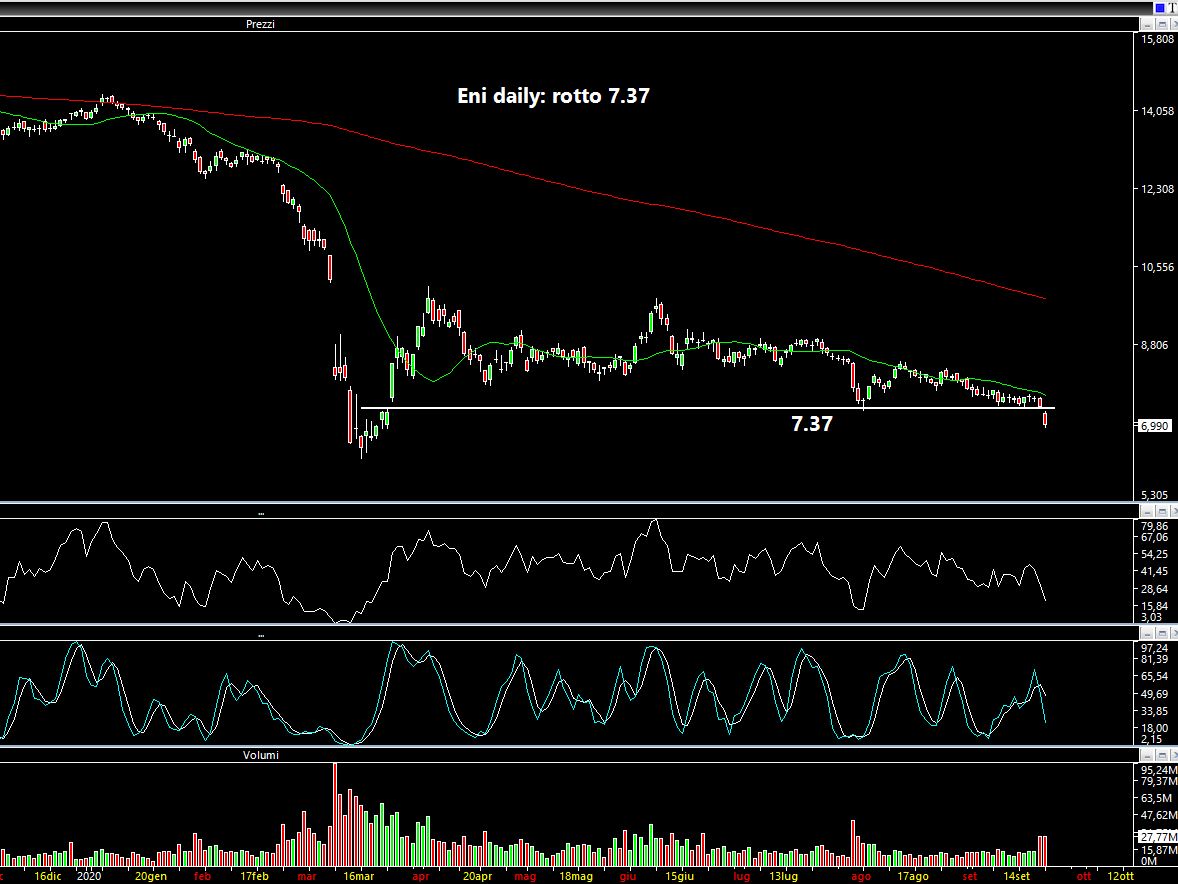
Task: Click the 18,00 stochastic scale value
Action: [x=1155, y=728]
